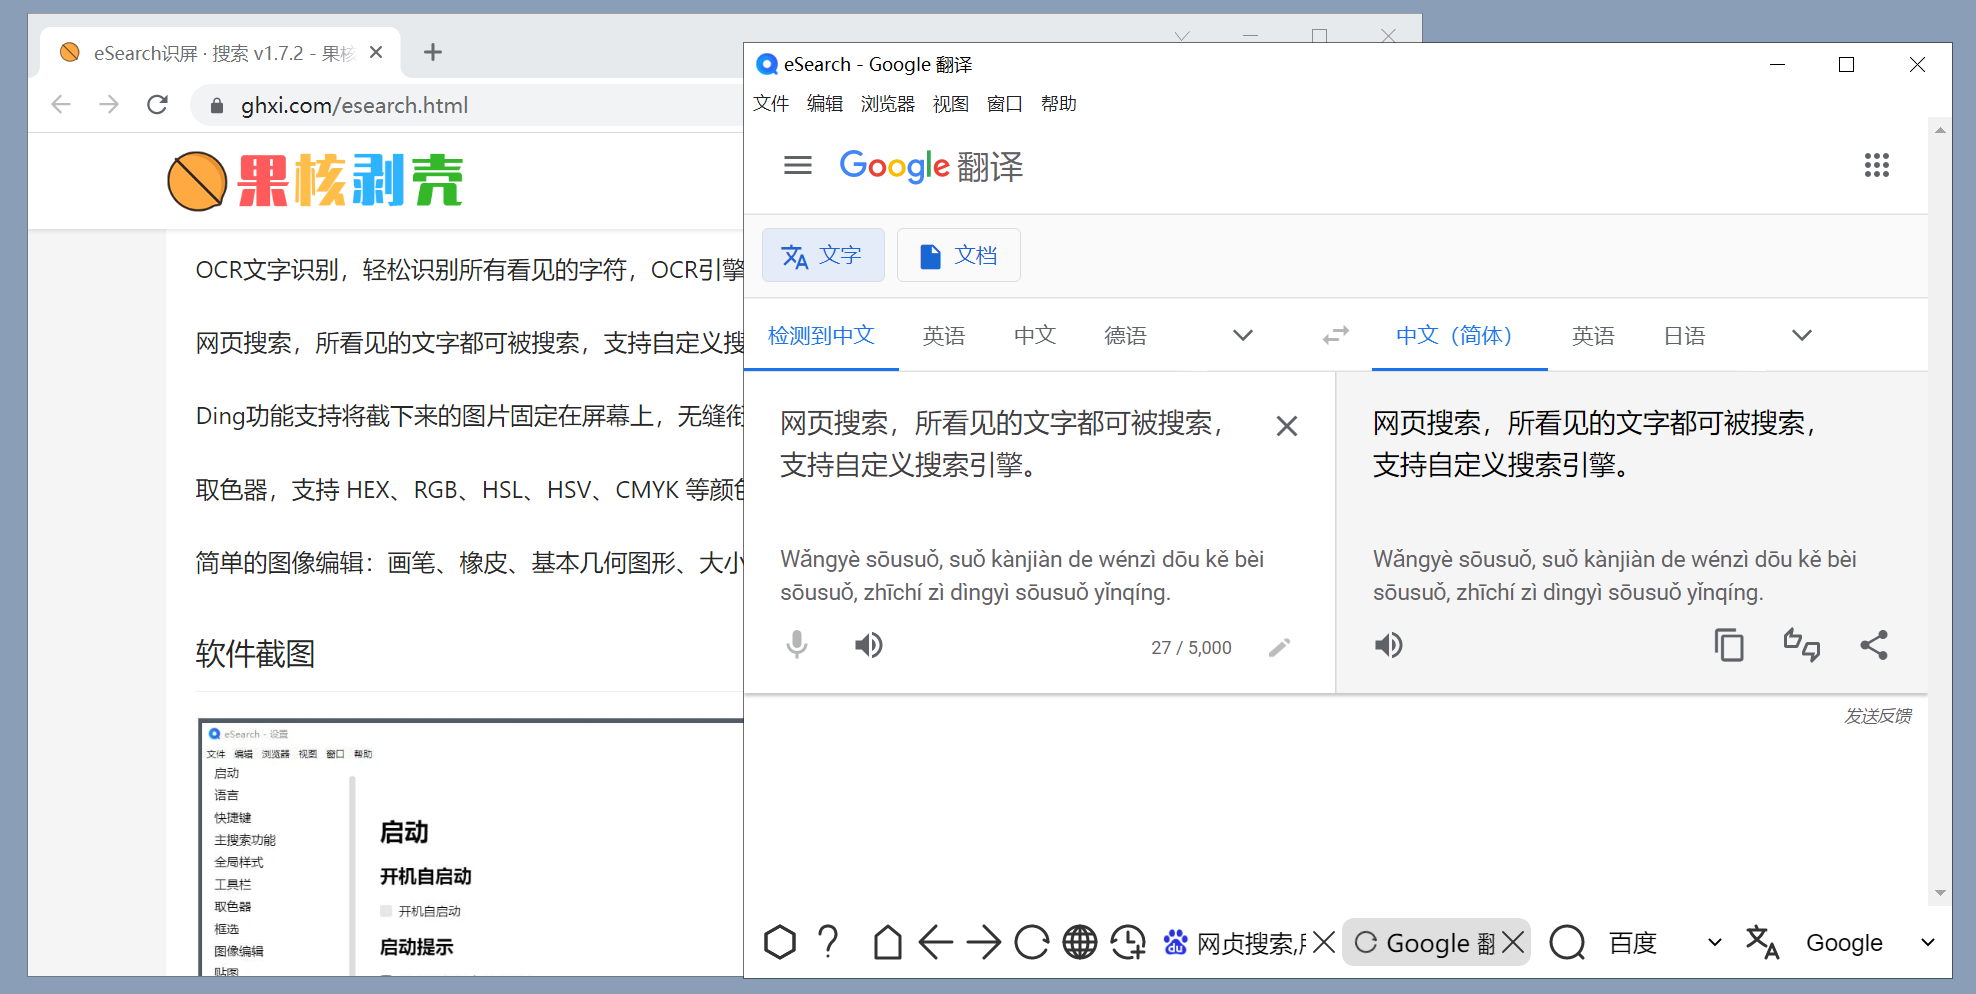
Task: Click the Chrome address bar ghxi.com/esearch.html
Action: (354, 105)
